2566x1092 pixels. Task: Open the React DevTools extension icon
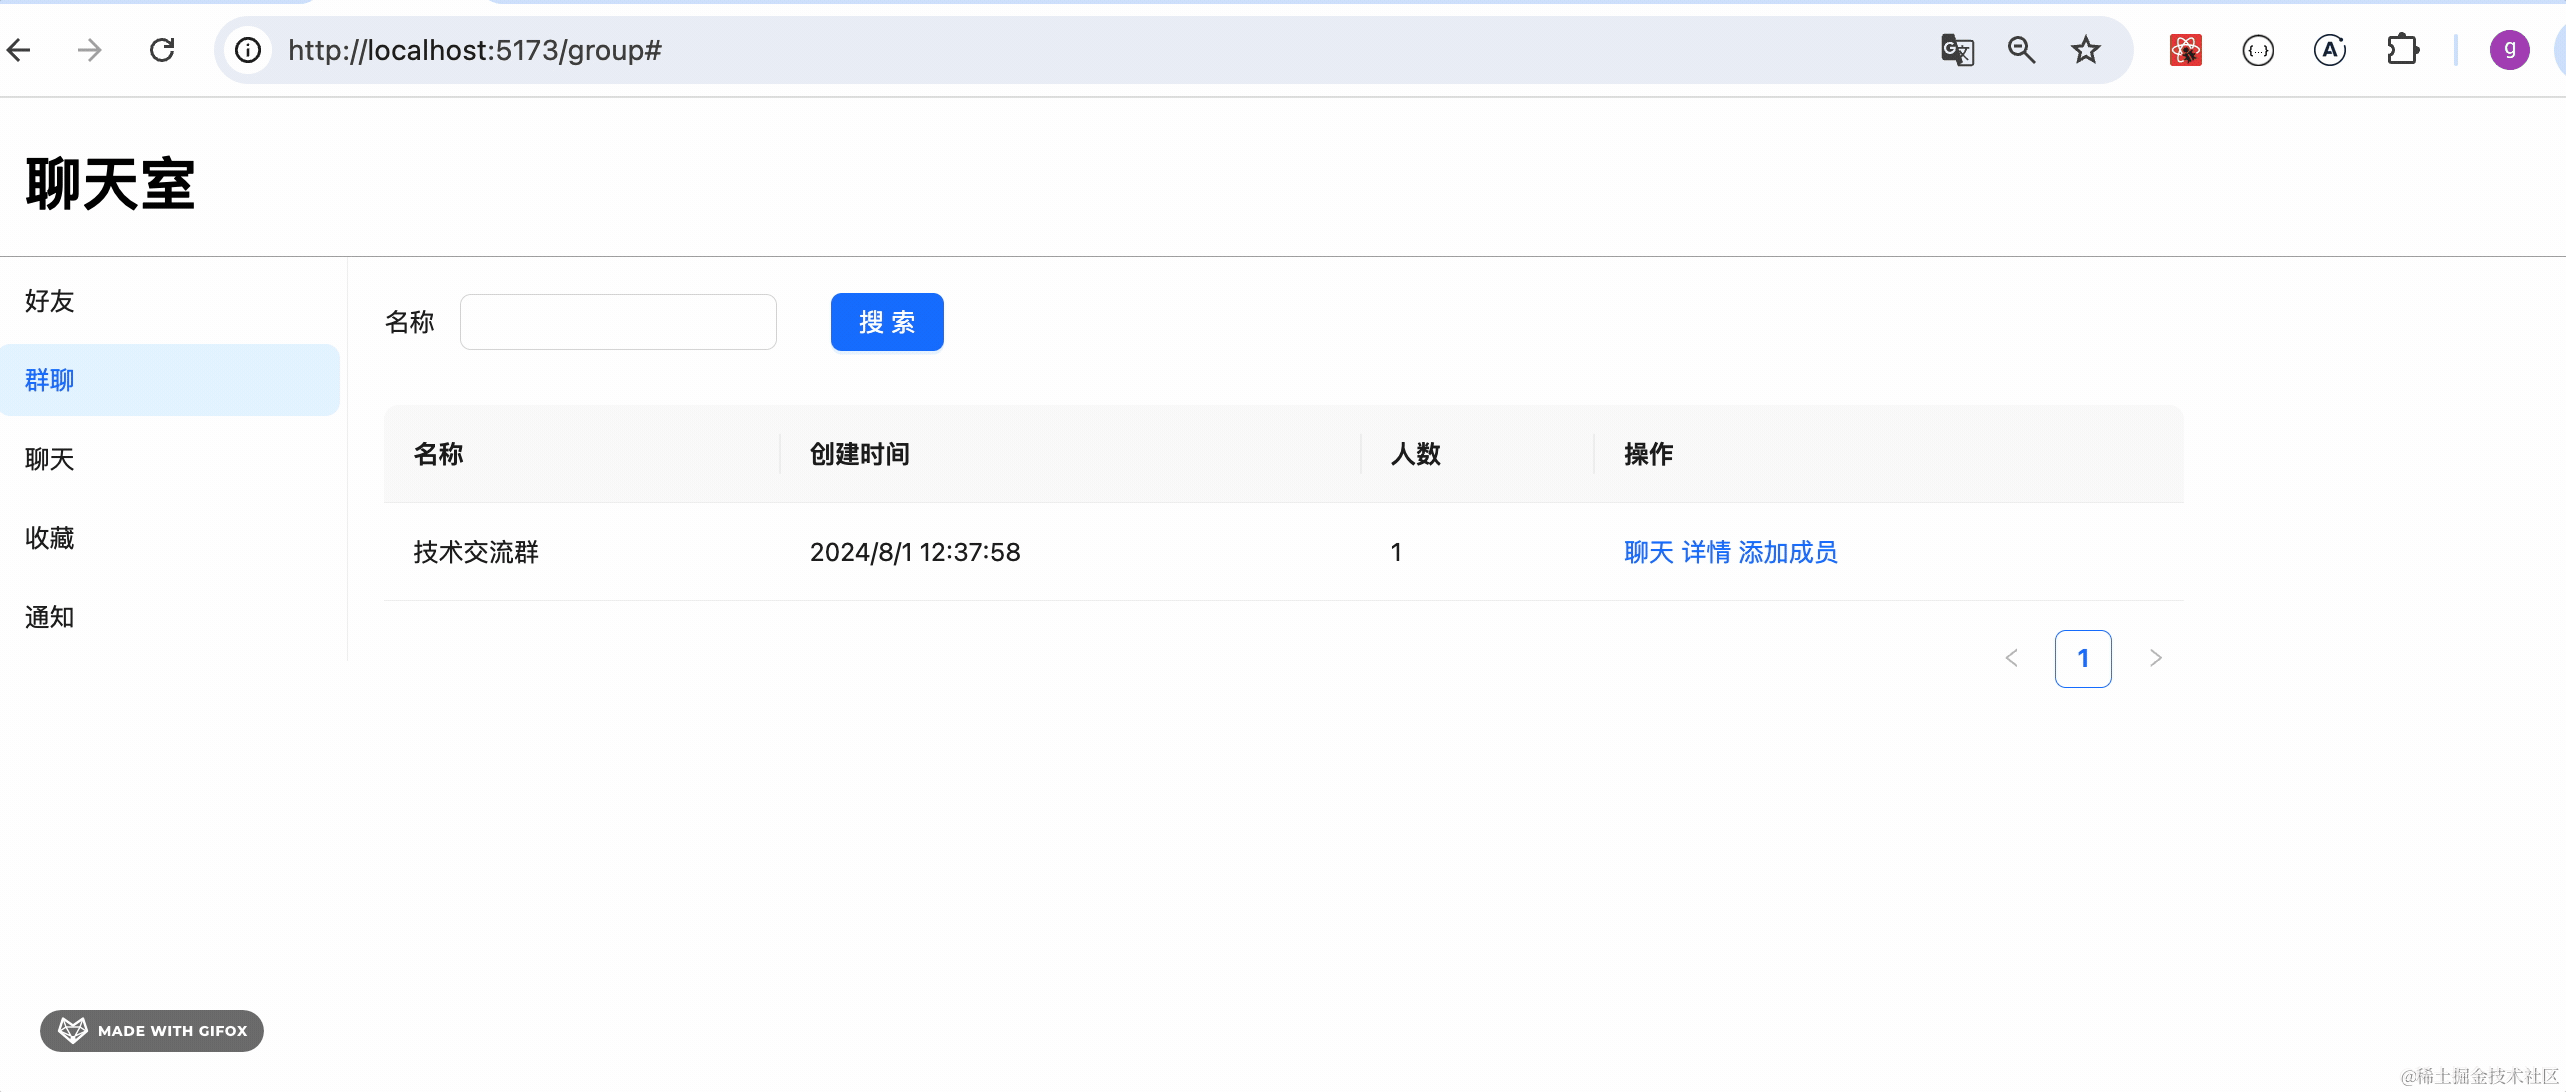tap(2185, 50)
